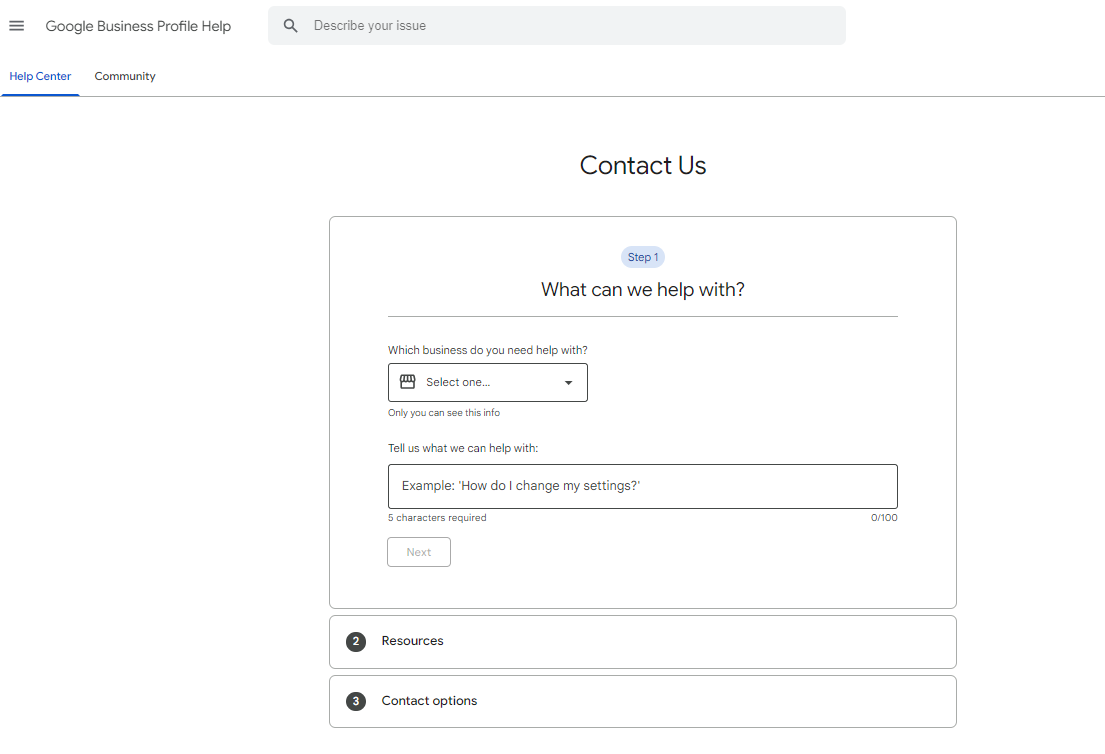Switch to the Community tab
Image resolution: width=1105 pixels, height=754 pixels.
[x=124, y=76]
